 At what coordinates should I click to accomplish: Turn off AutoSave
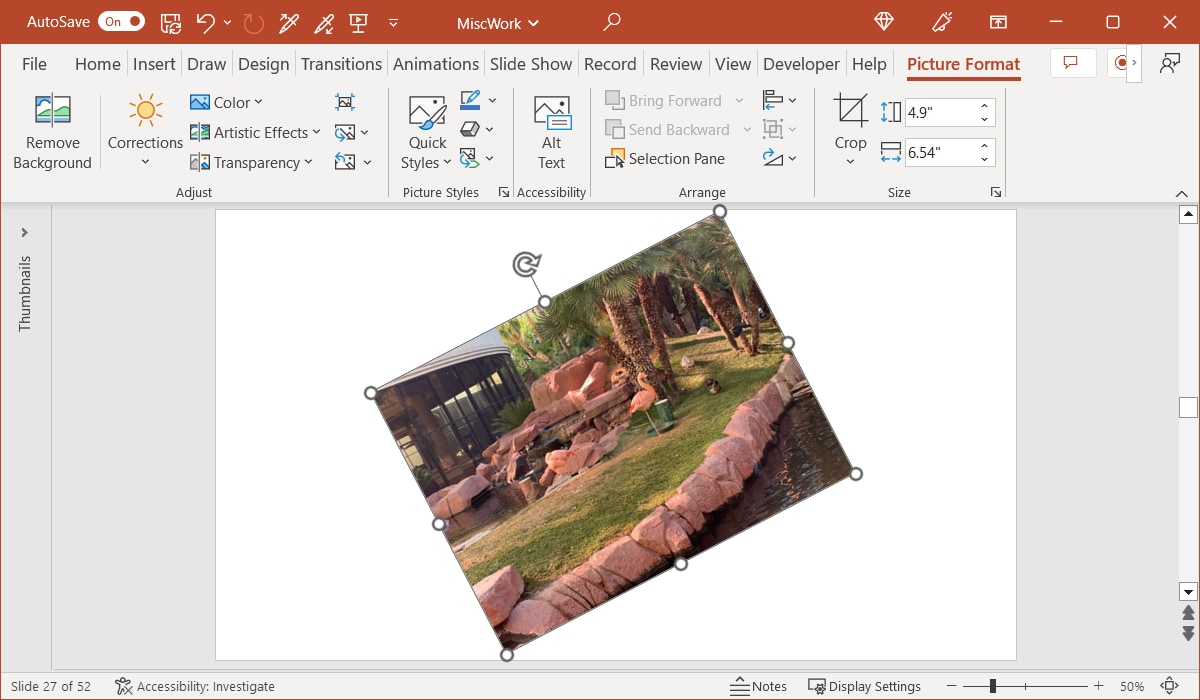(x=121, y=20)
